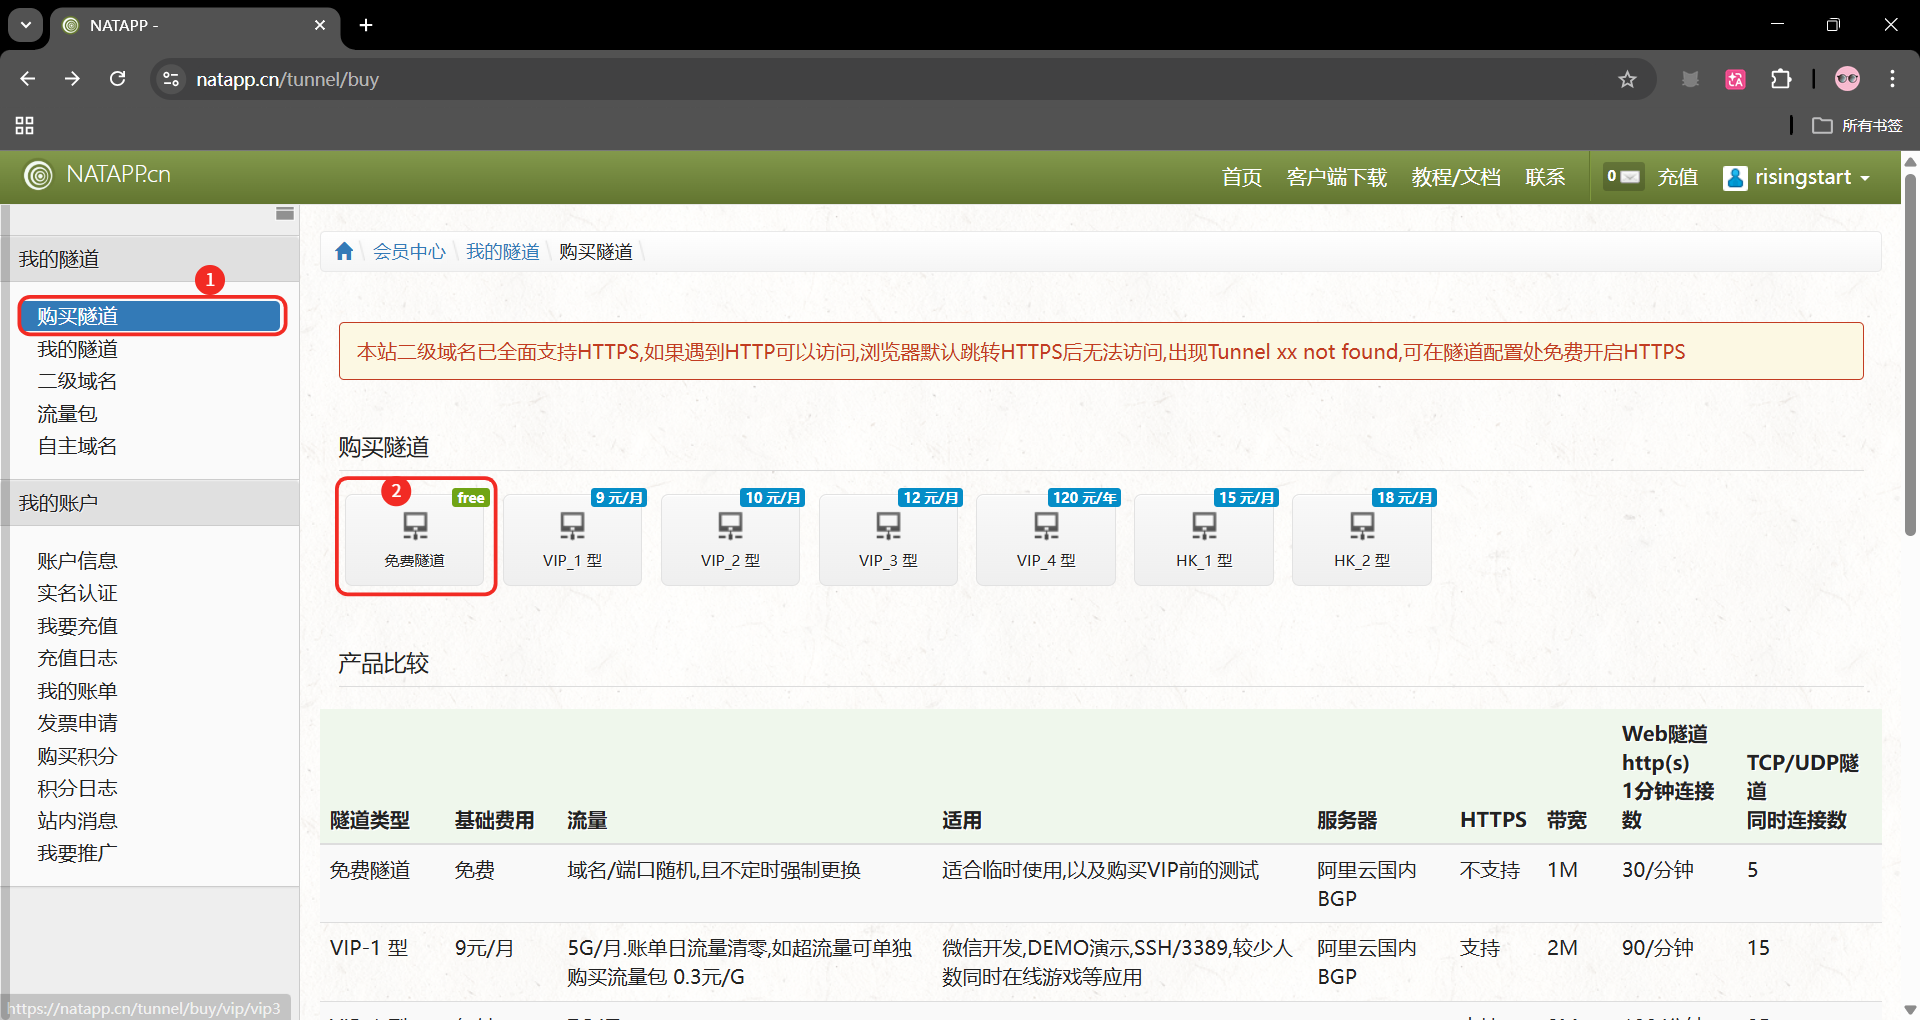Open 账户信息 in the sidebar

78,561
